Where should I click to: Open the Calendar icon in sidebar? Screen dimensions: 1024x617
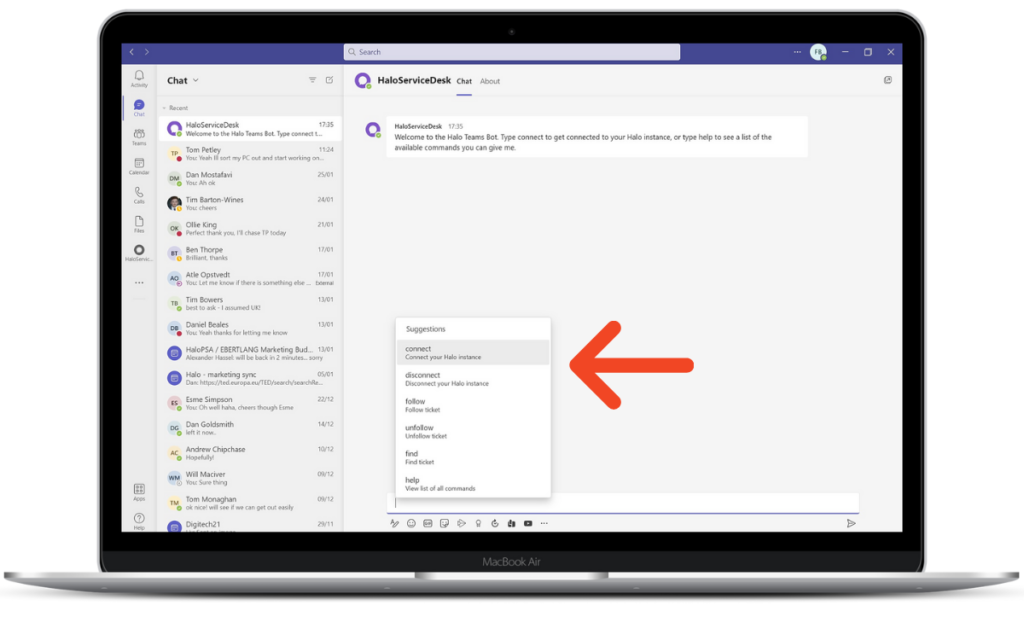click(139, 166)
